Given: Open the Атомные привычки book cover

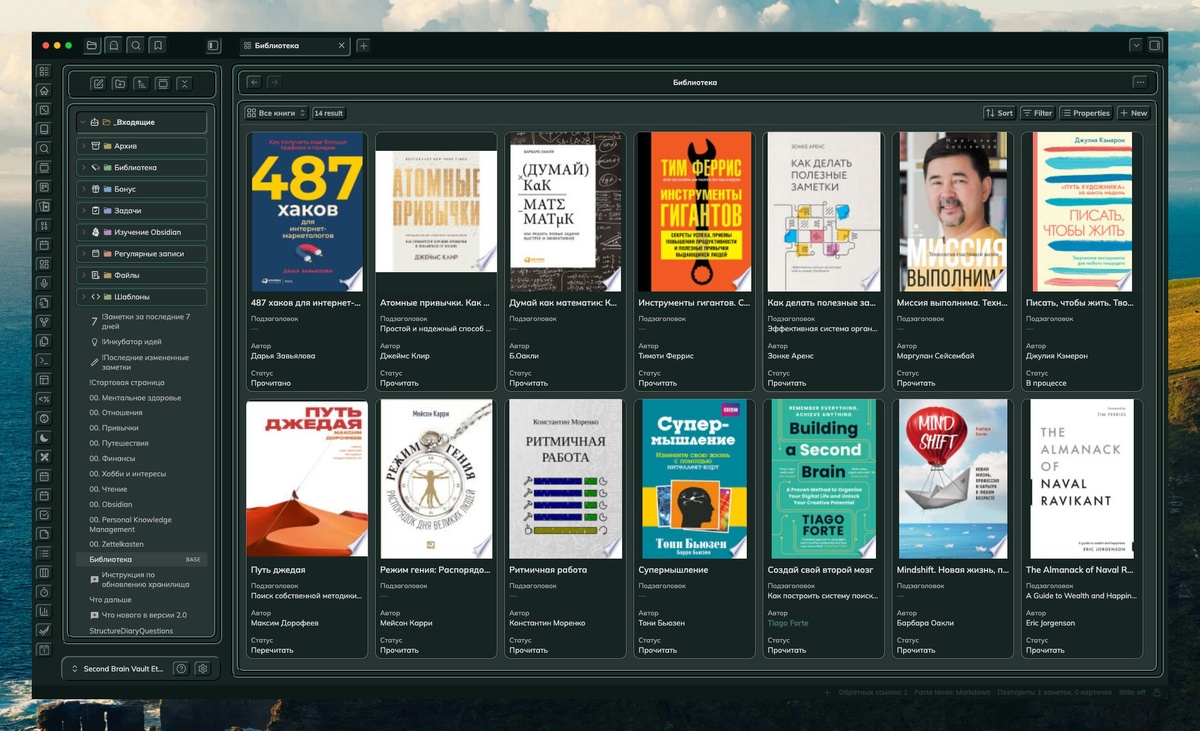Looking at the screenshot, I should 436,212.
